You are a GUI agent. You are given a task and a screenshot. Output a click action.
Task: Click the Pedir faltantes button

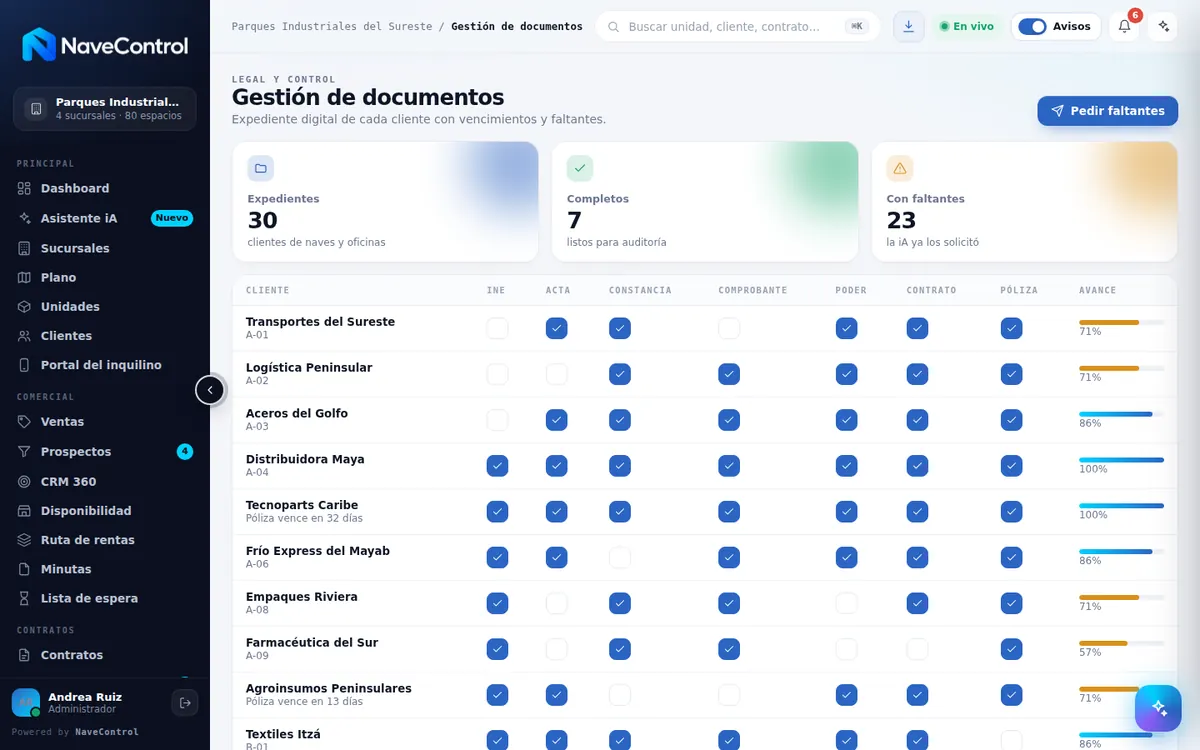[1107, 111]
